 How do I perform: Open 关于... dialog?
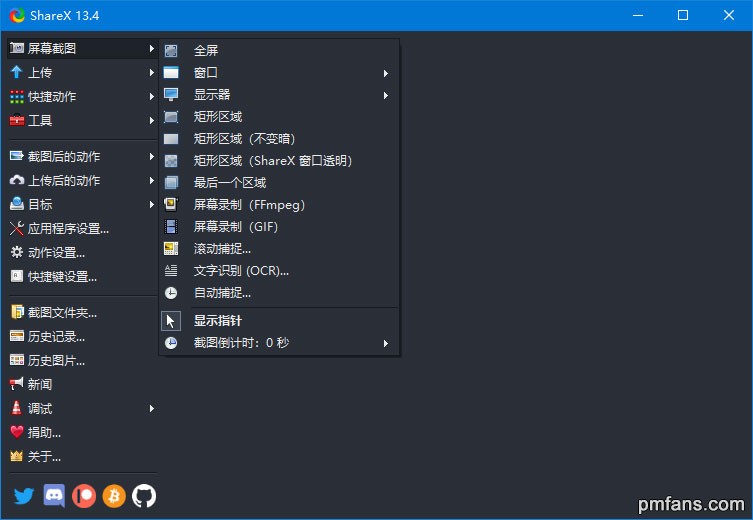[x=82, y=457]
